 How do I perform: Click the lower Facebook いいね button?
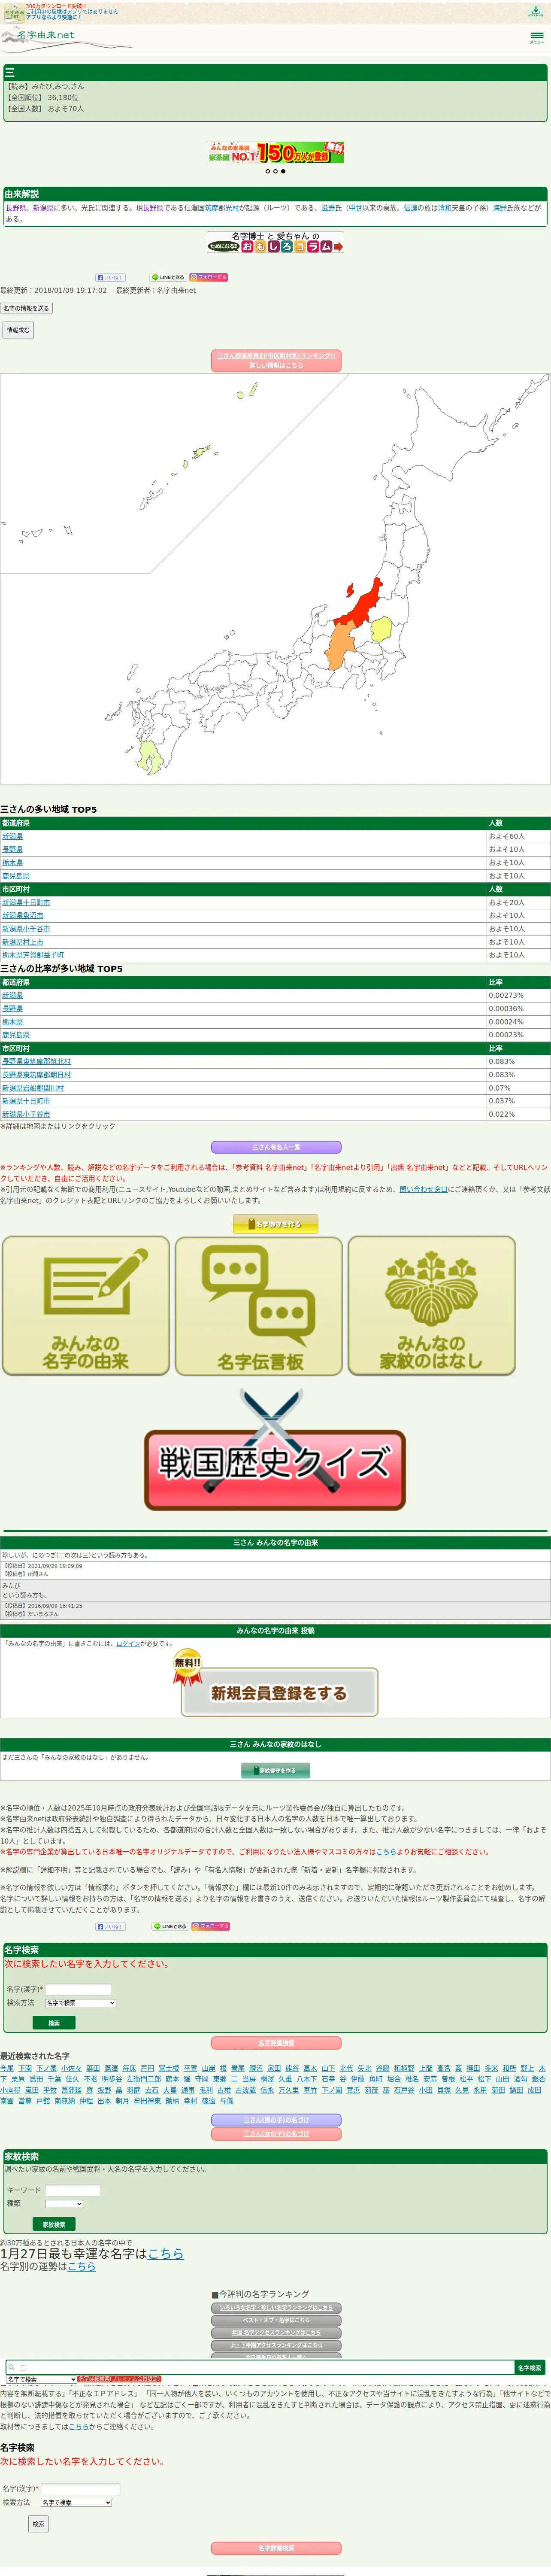[110, 1926]
